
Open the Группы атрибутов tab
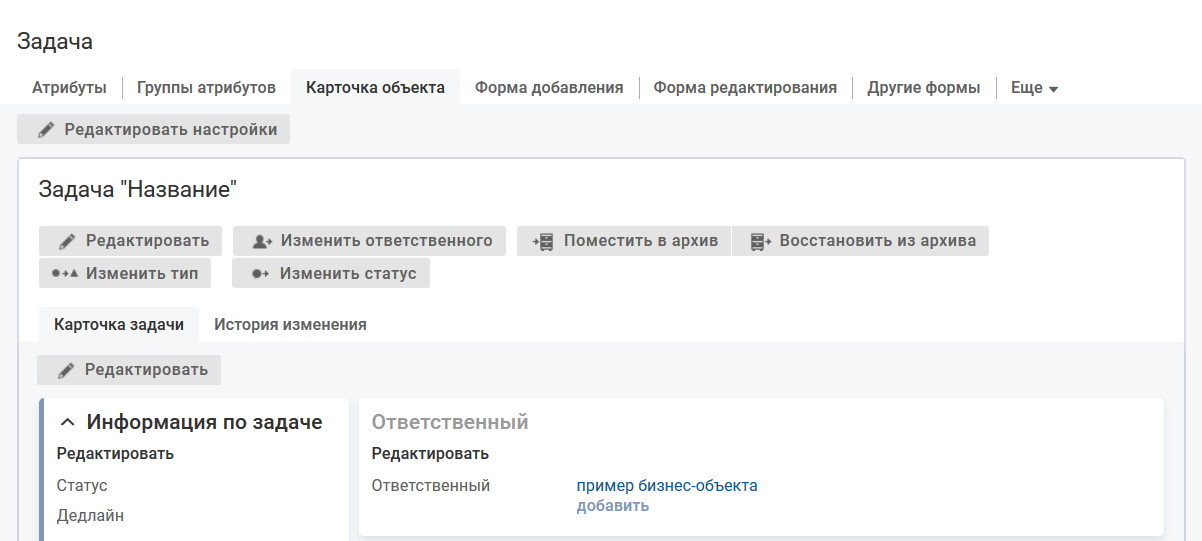pos(206,88)
